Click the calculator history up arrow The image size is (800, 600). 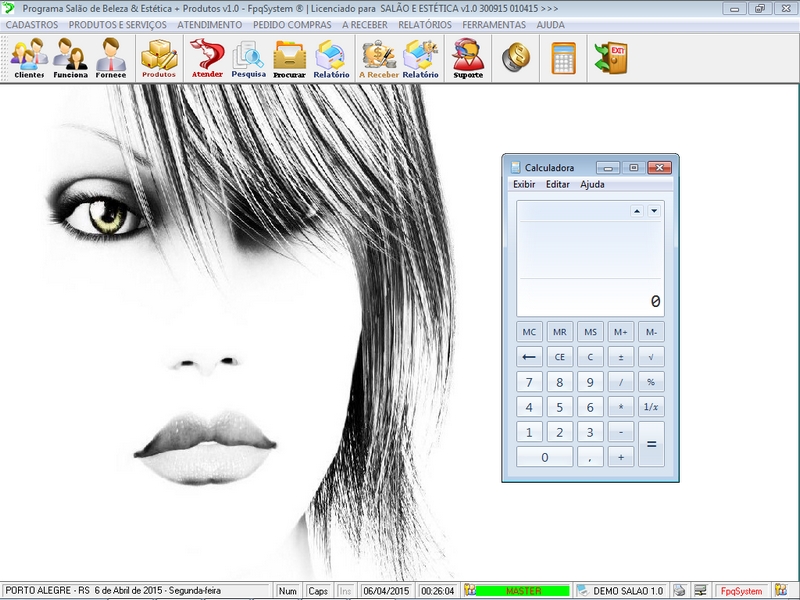(636, 211)
